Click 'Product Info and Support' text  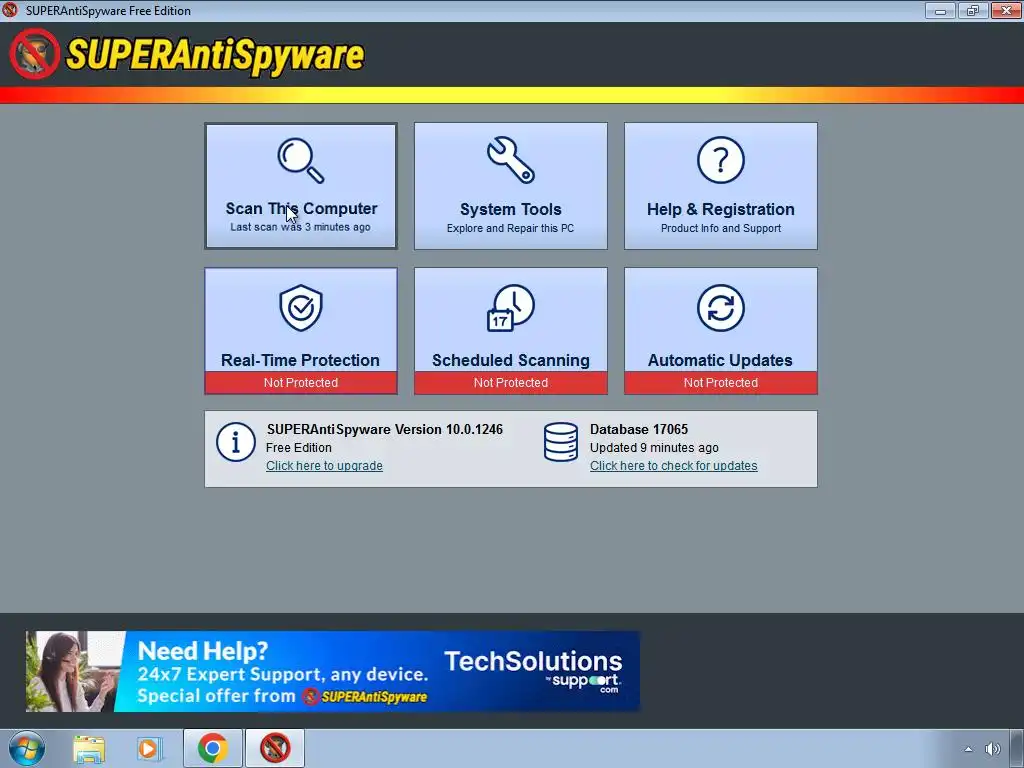click(x=720, y=228)
